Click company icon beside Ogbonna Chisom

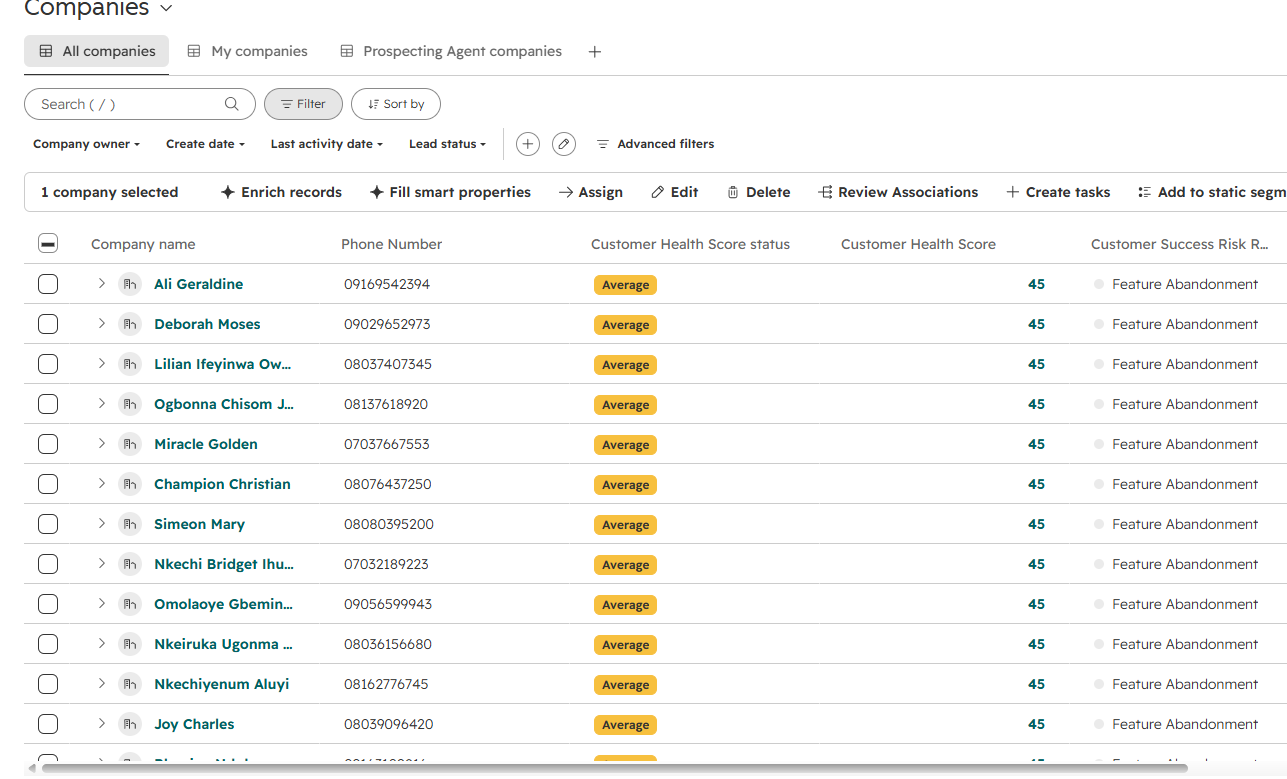(x=129, y=404)
